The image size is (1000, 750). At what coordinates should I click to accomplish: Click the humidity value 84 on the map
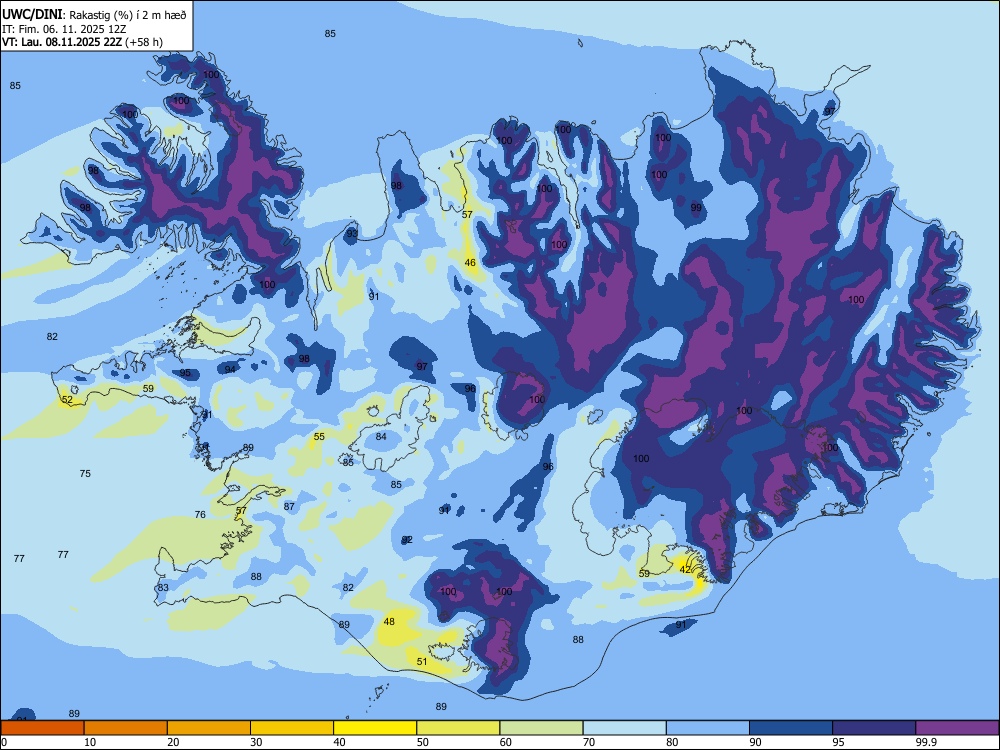point(381,437)
